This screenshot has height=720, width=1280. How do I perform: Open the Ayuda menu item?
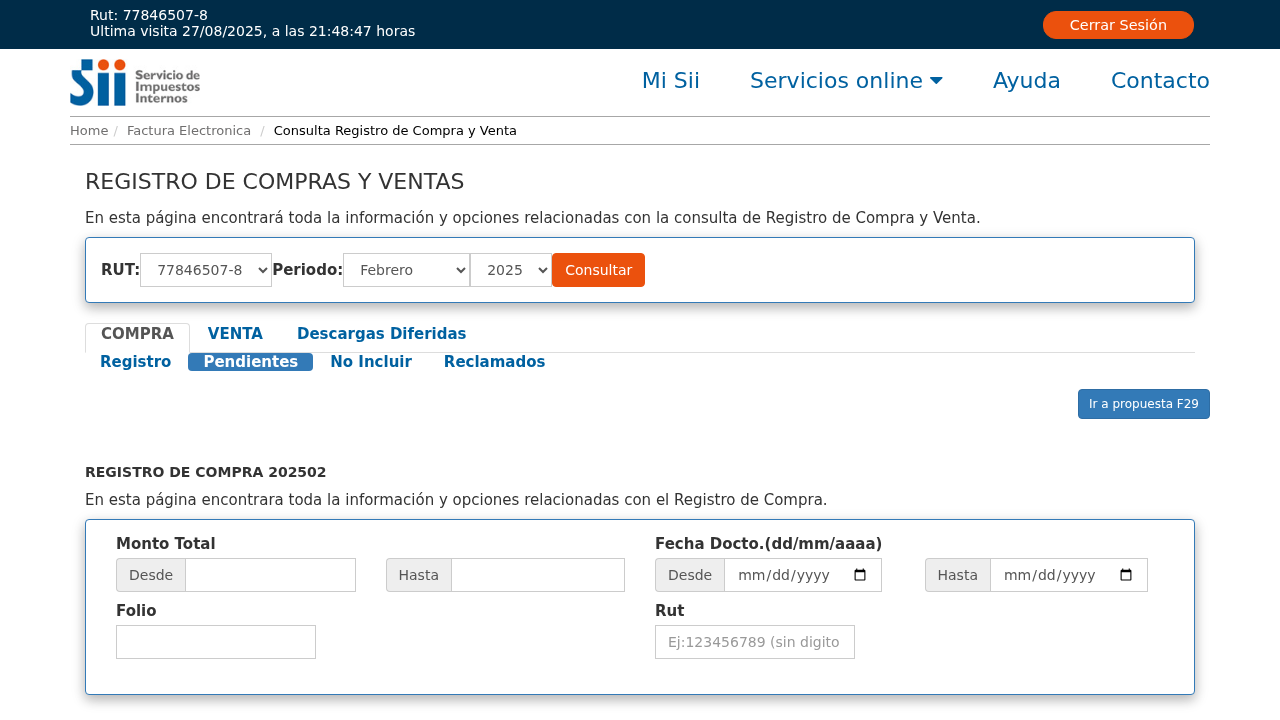tap(1026, 81)
